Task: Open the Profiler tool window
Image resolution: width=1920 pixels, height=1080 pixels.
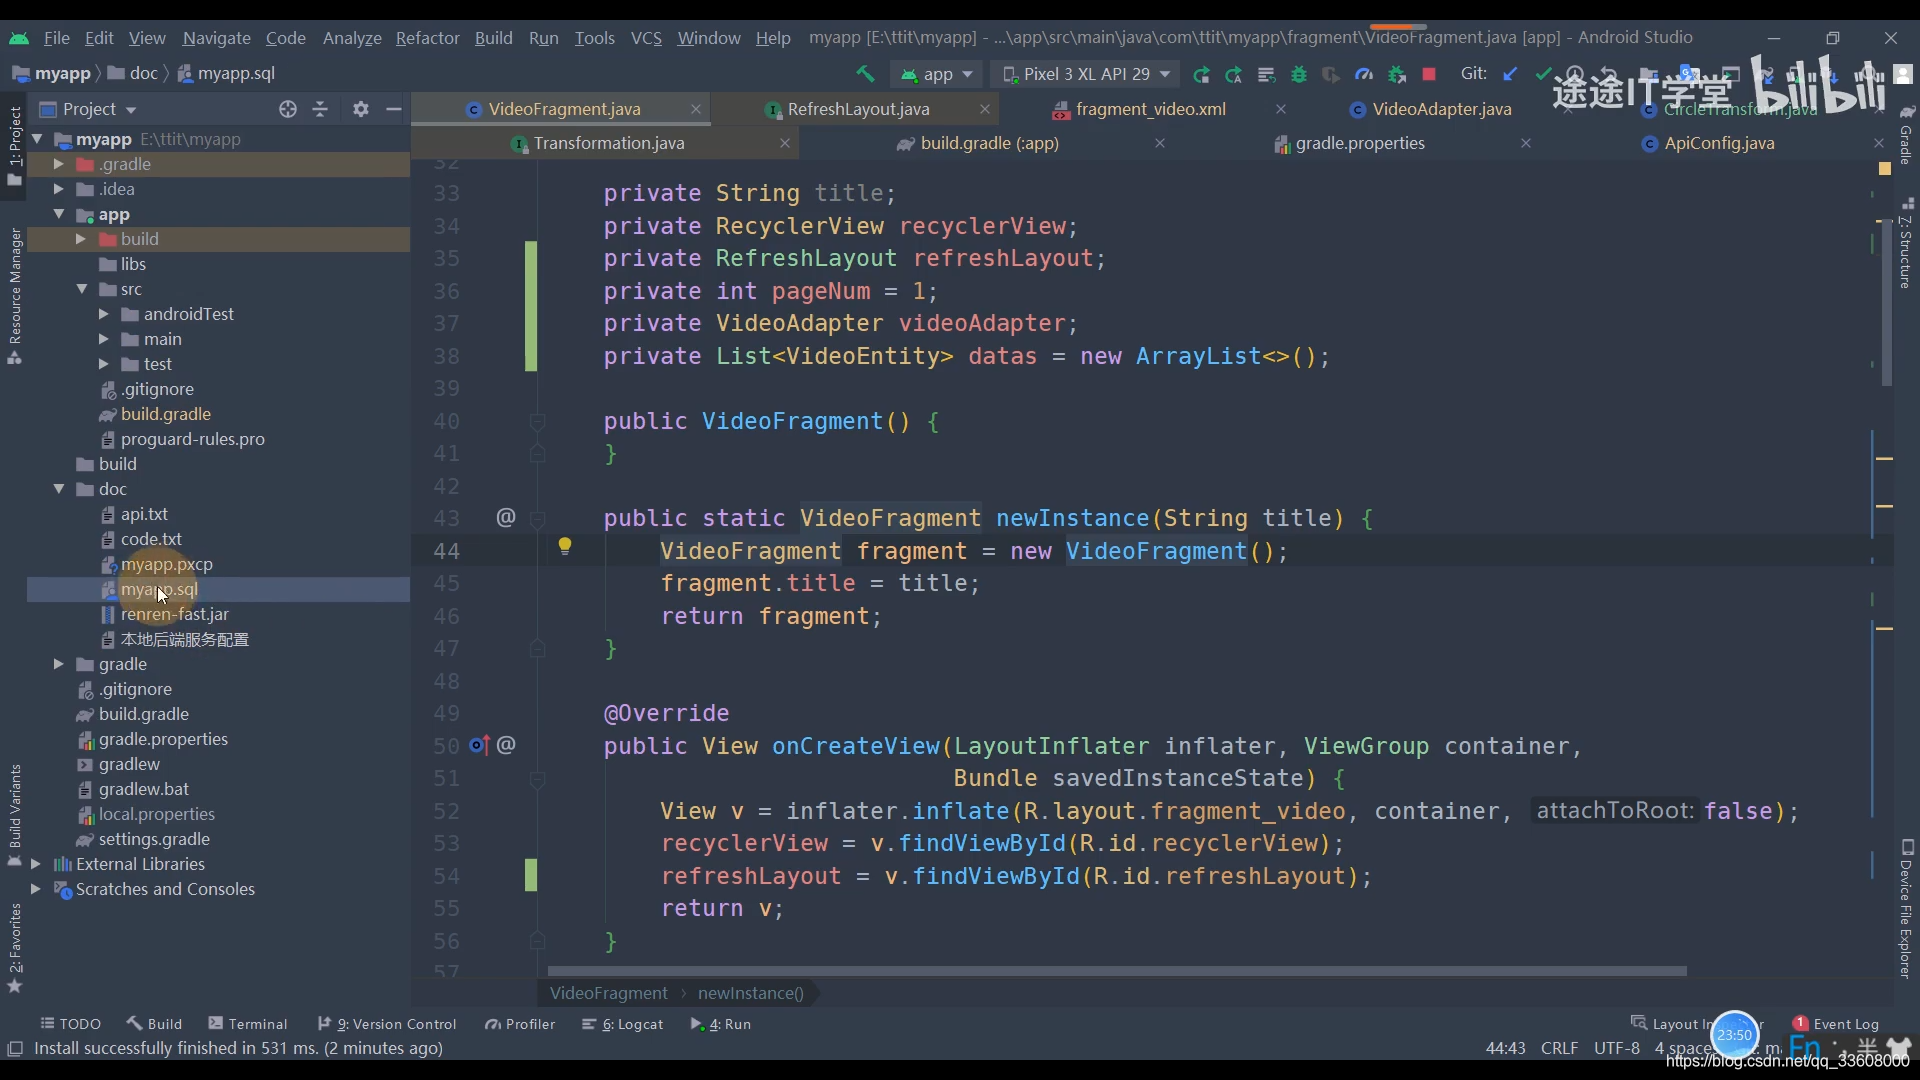Action: click(520, 1024)
